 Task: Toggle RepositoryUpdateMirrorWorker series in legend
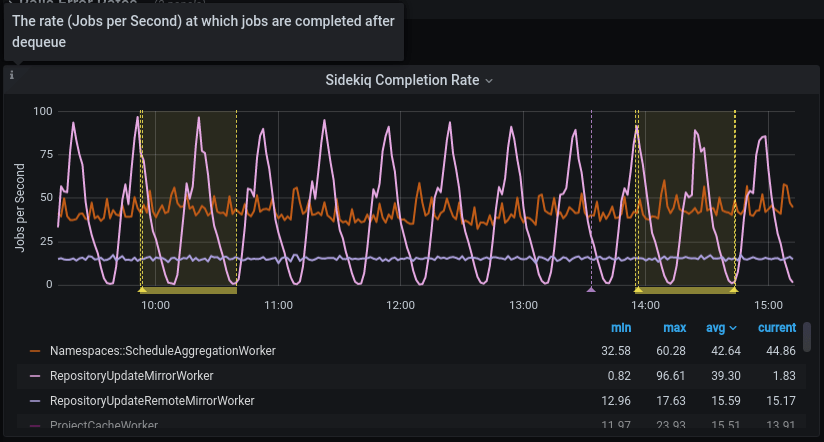(131, 376)
